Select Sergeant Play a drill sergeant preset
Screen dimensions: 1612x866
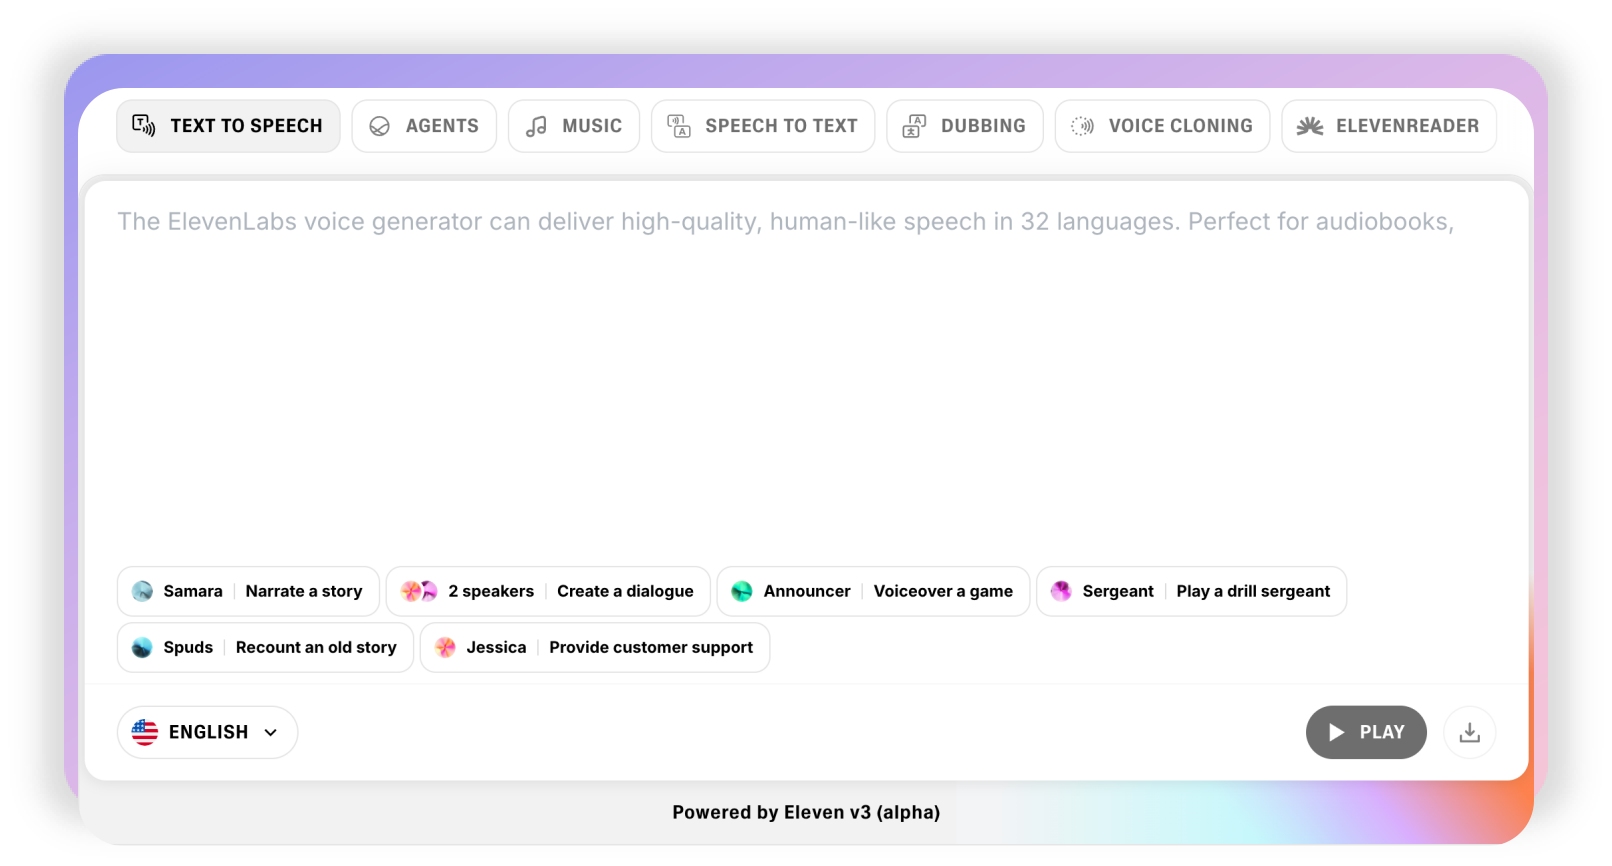1192,591
